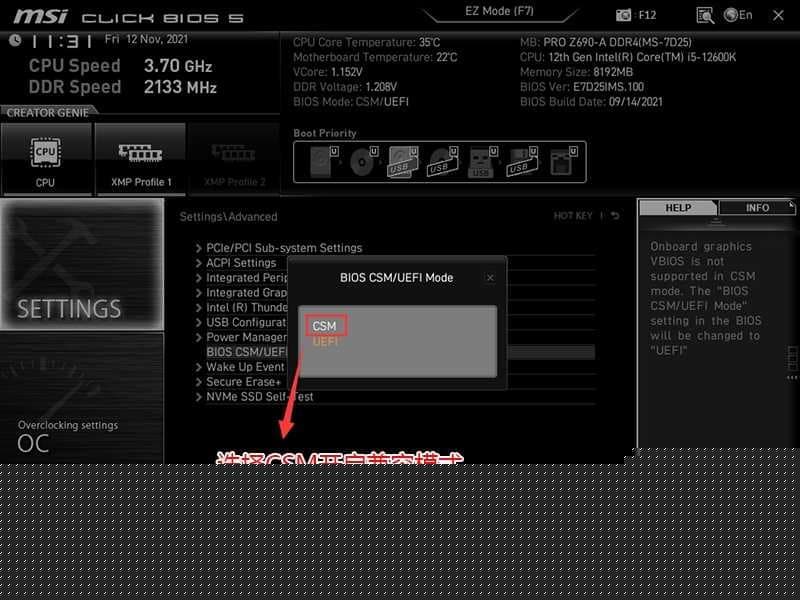The height and width of the screenshot is (600, 800).
Task: Switch to the INFO tab
Action: pyautogui.click(x=757, y=208)
